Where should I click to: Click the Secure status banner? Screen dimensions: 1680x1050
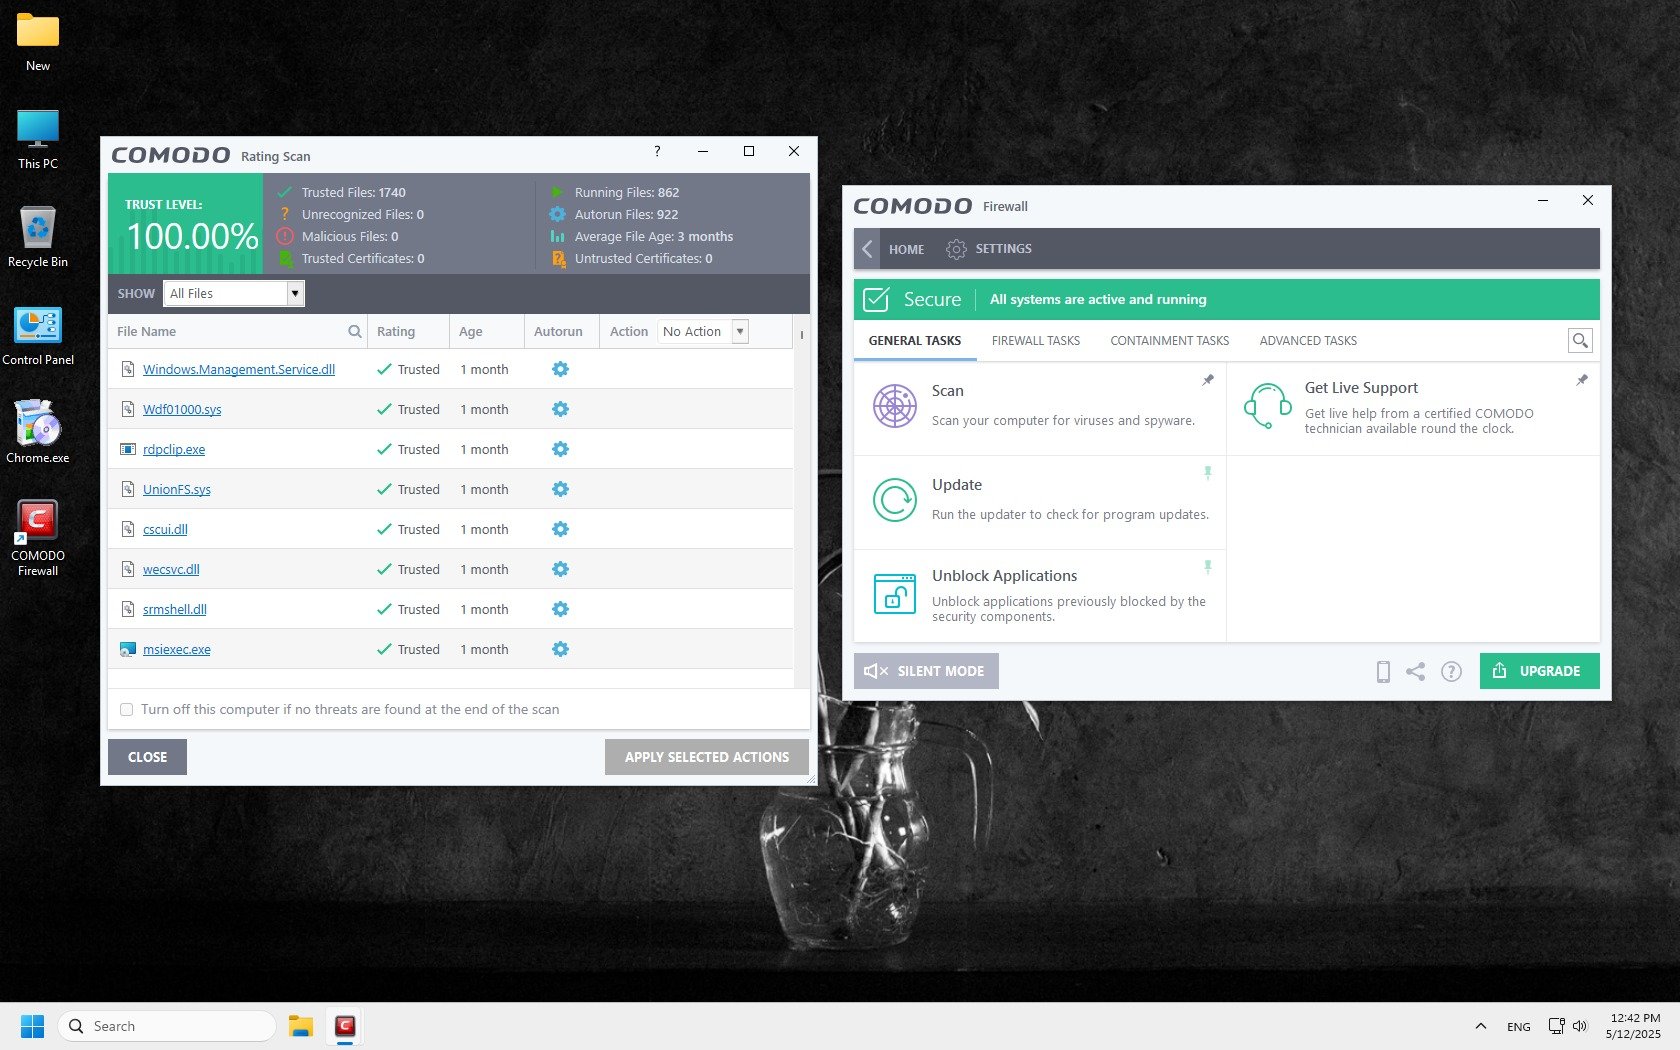point(1227,299)
